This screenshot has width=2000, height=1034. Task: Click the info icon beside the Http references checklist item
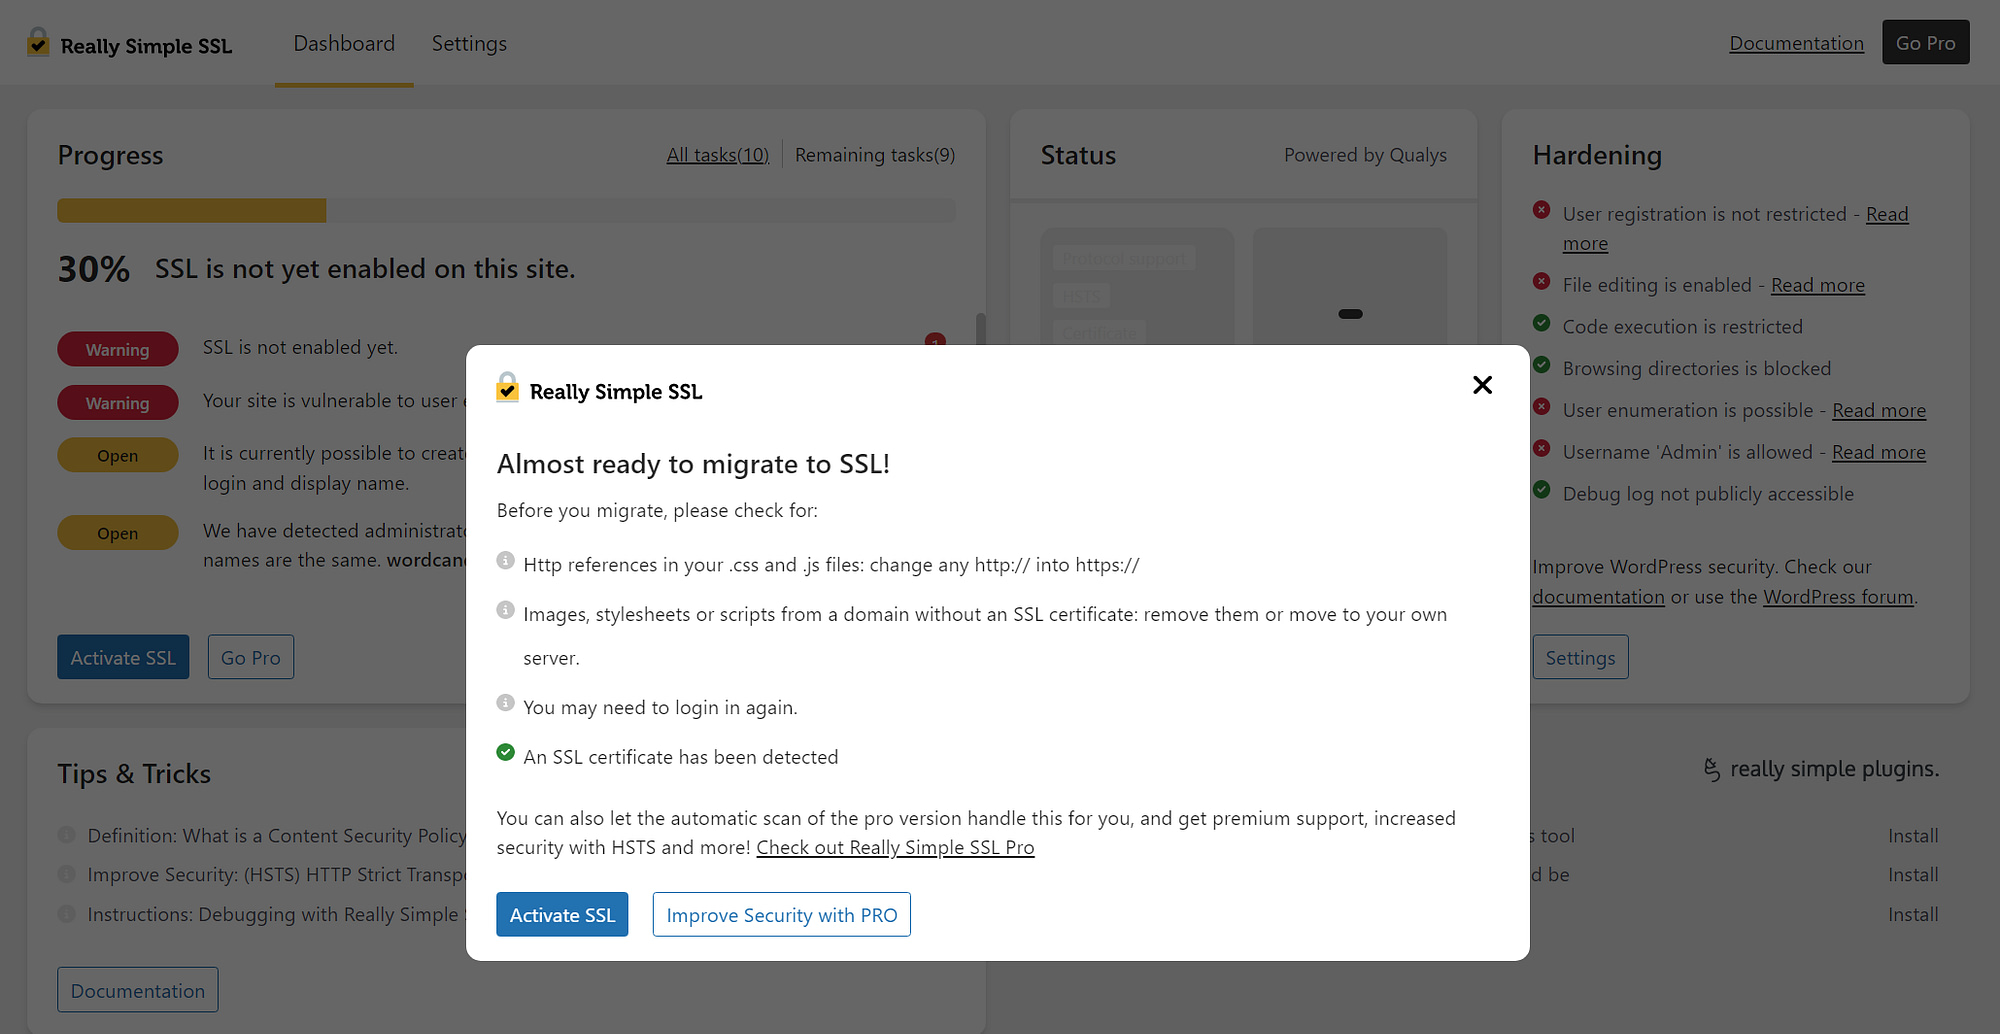(505, 560)
